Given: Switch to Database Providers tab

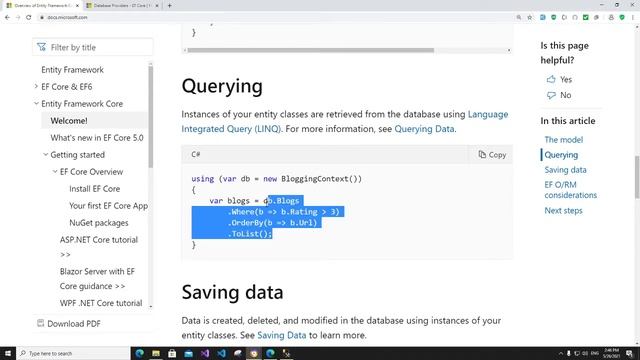Looking at the screenshot, I should [122, 6].
